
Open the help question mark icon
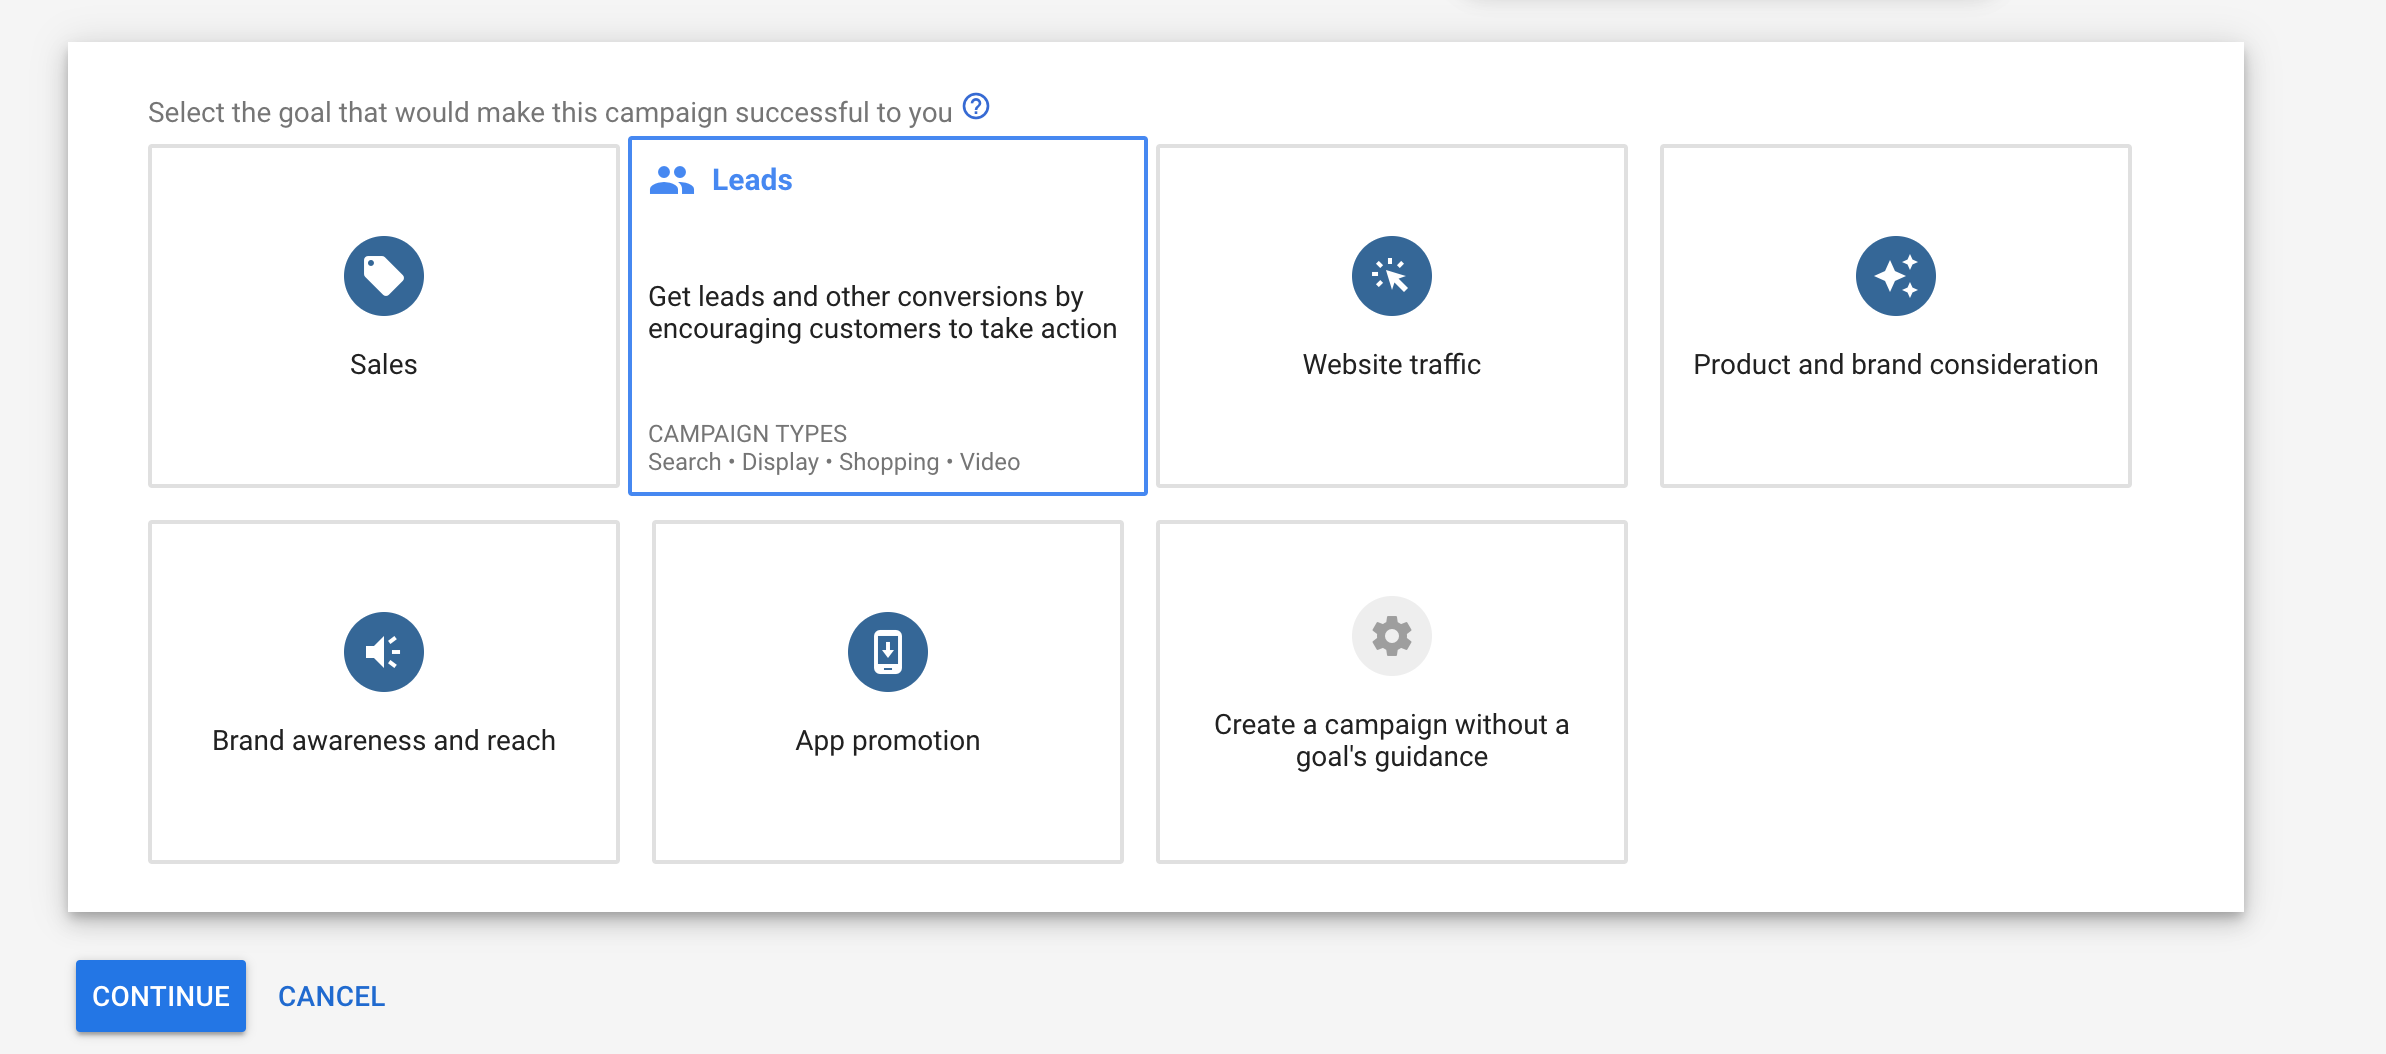pos(976,106)
